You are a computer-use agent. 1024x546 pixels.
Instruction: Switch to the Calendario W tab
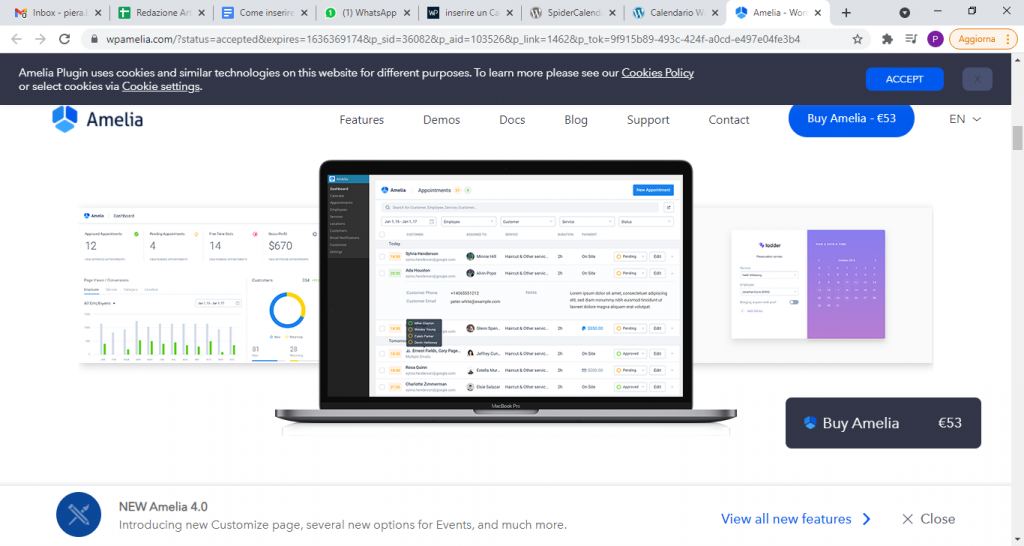click(x=674, y=12)
